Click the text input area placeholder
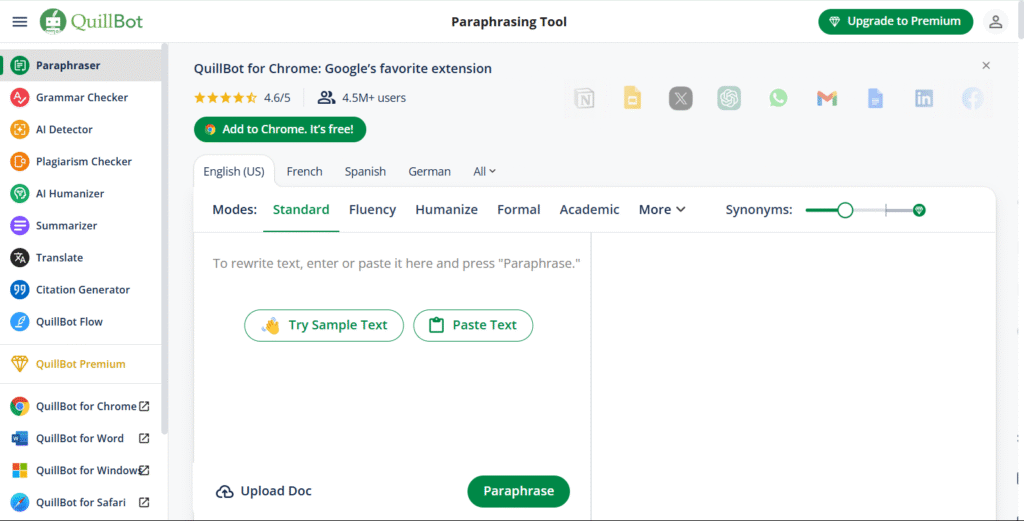The image size is (1024, 521). 396,264
